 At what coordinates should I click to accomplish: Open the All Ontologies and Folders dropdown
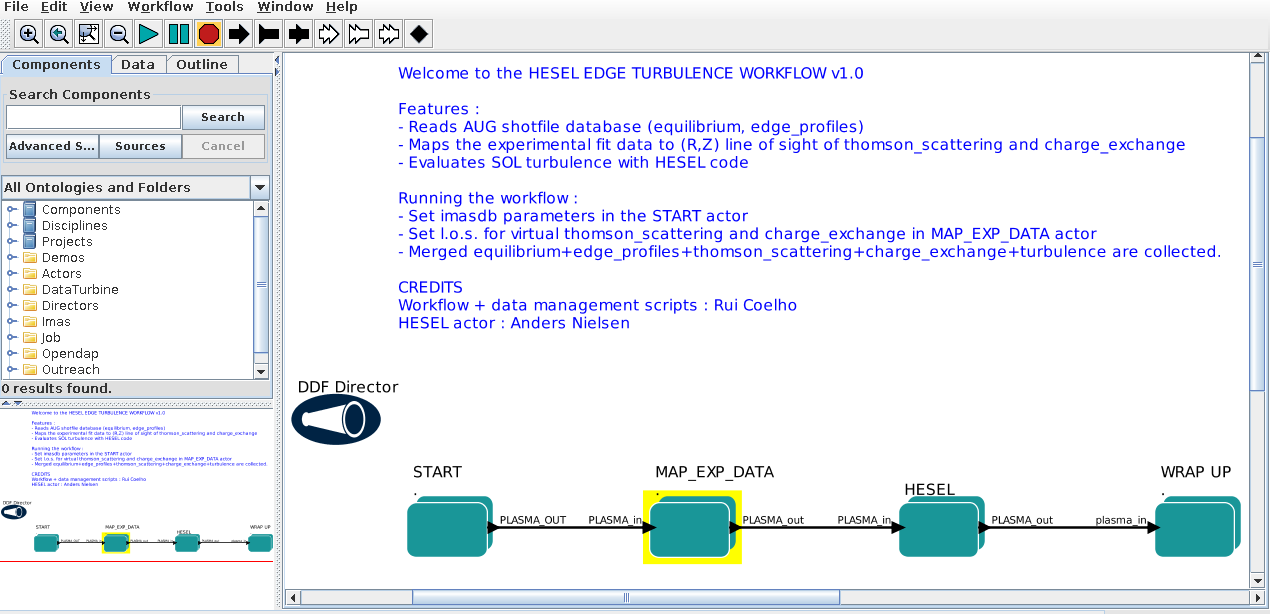[x=260, y=187]
